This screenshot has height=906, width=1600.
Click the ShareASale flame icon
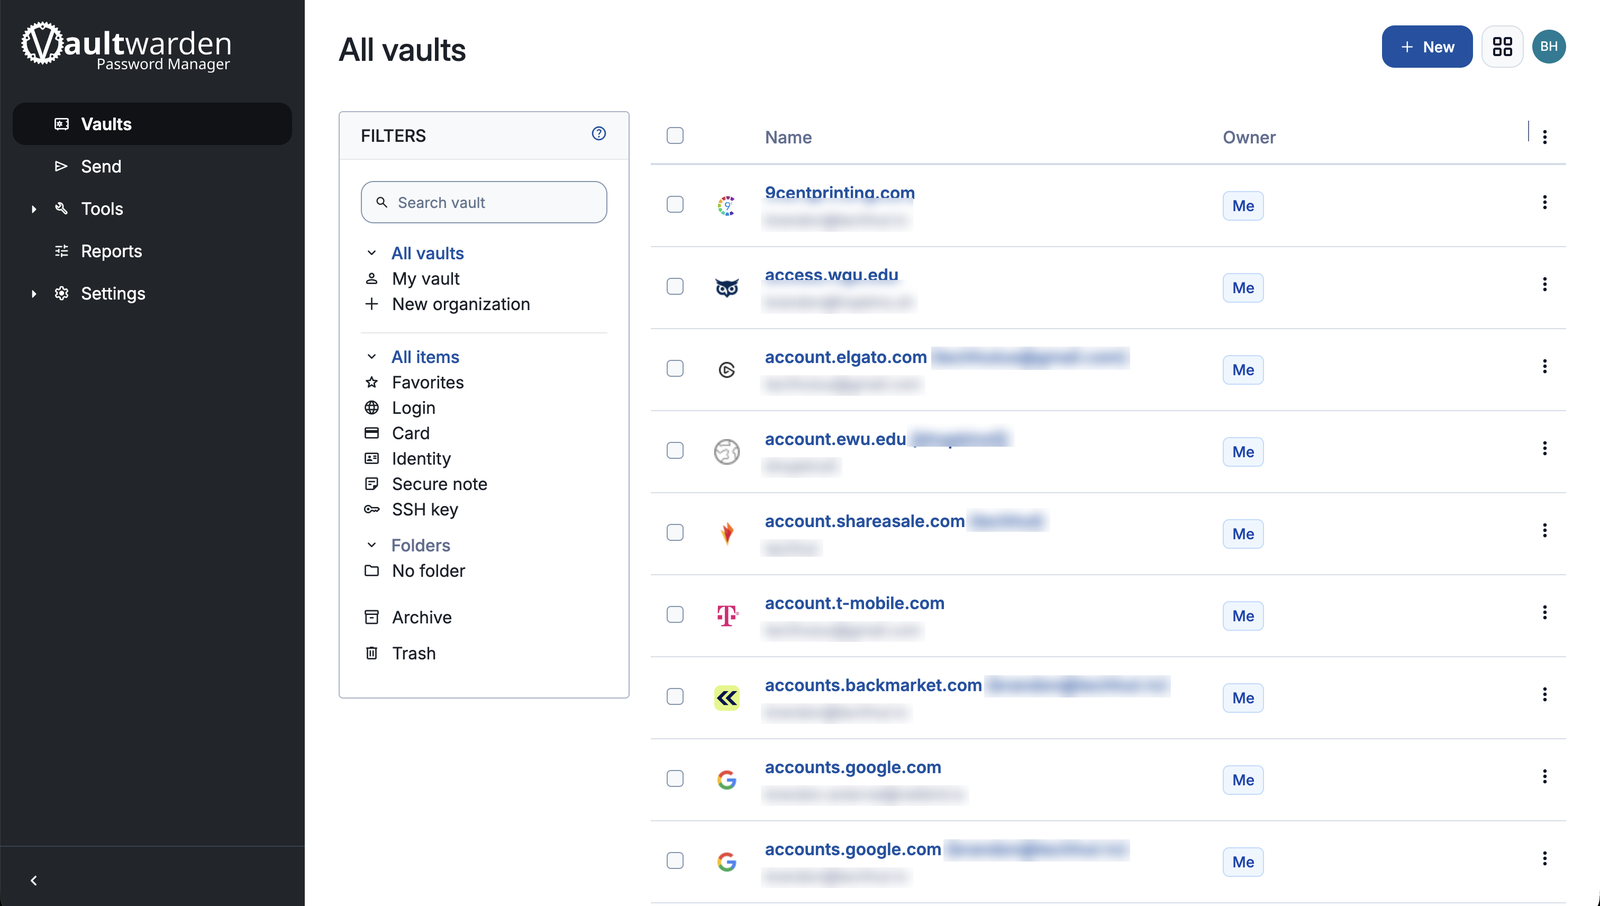[727, 534]
